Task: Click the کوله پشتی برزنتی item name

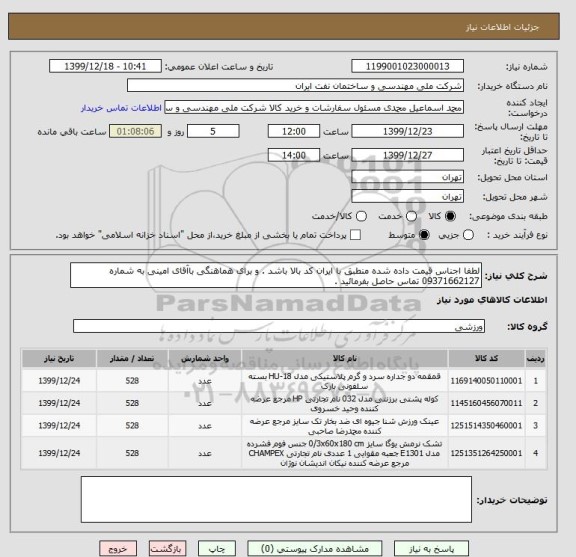Action: (x=345, y=403)
